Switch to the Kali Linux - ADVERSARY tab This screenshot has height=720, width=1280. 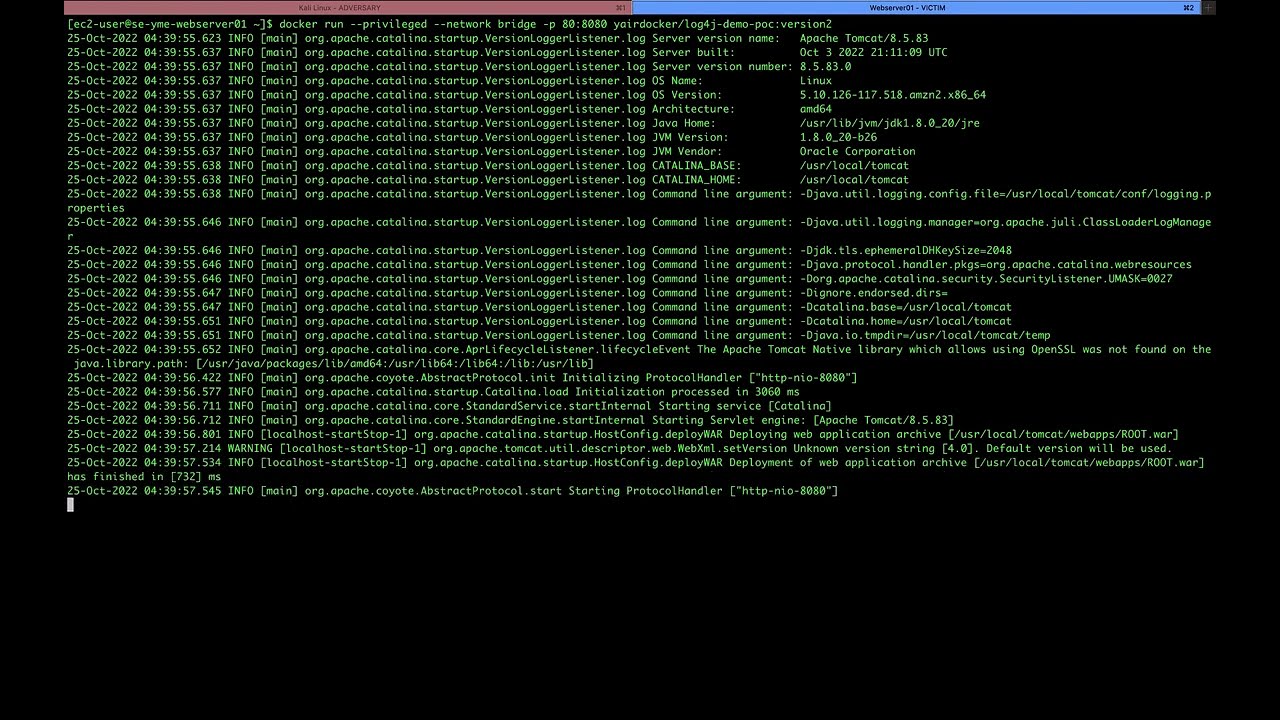click(x=340, y=7)
